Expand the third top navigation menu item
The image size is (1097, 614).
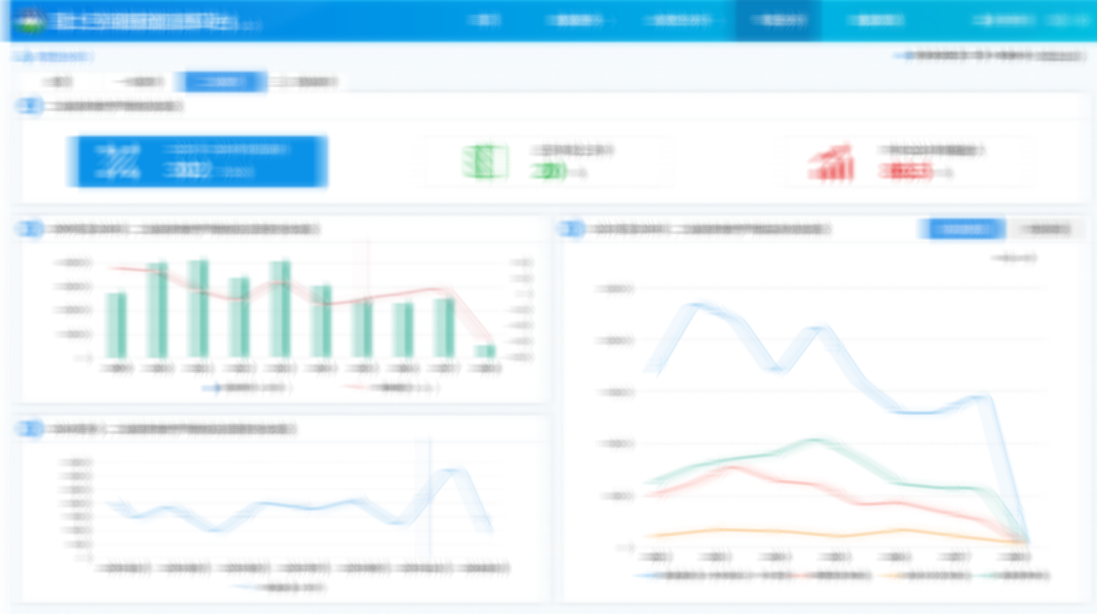coord(678,20)
